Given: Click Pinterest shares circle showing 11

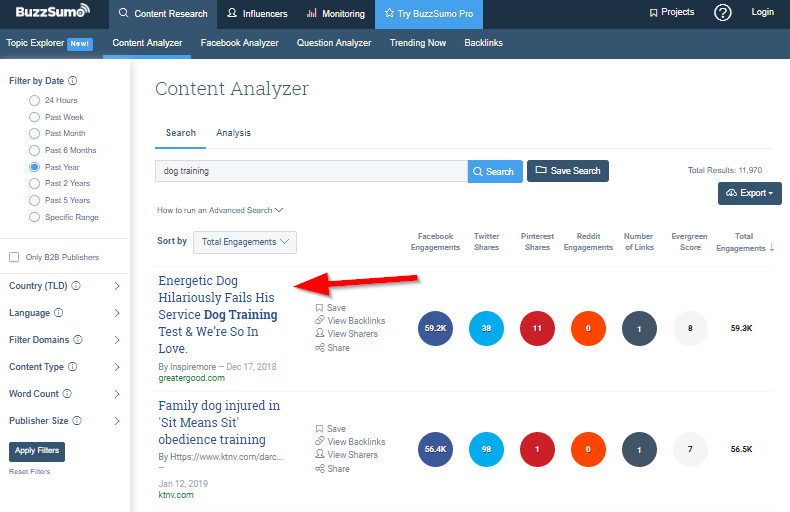Looking at the screenshot, I should 537,329.
